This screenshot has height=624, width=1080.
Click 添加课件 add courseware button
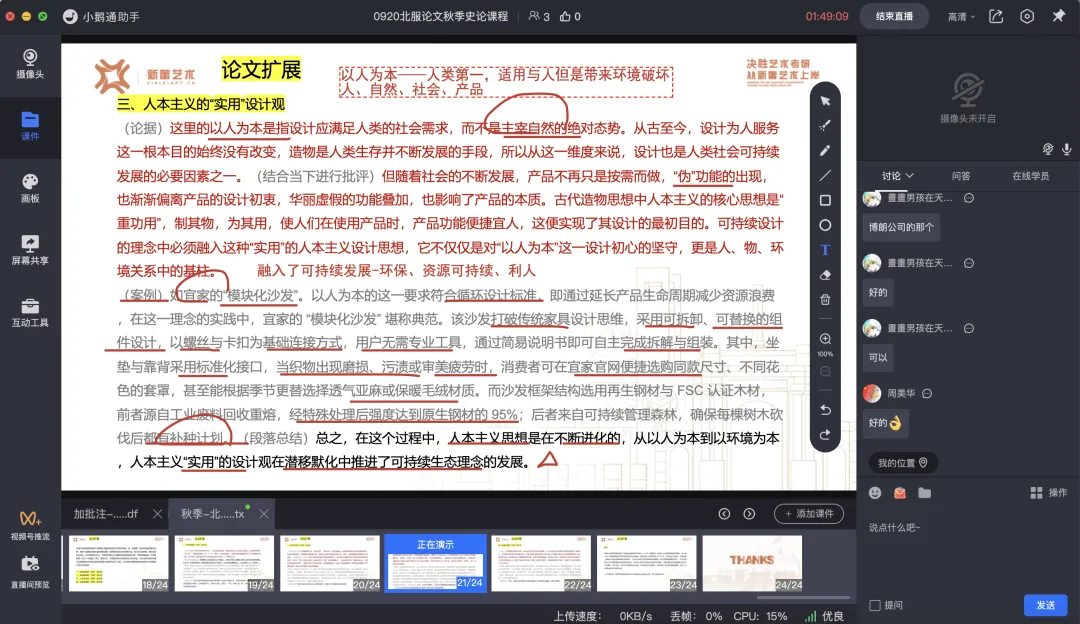click(x=809, y=514)
